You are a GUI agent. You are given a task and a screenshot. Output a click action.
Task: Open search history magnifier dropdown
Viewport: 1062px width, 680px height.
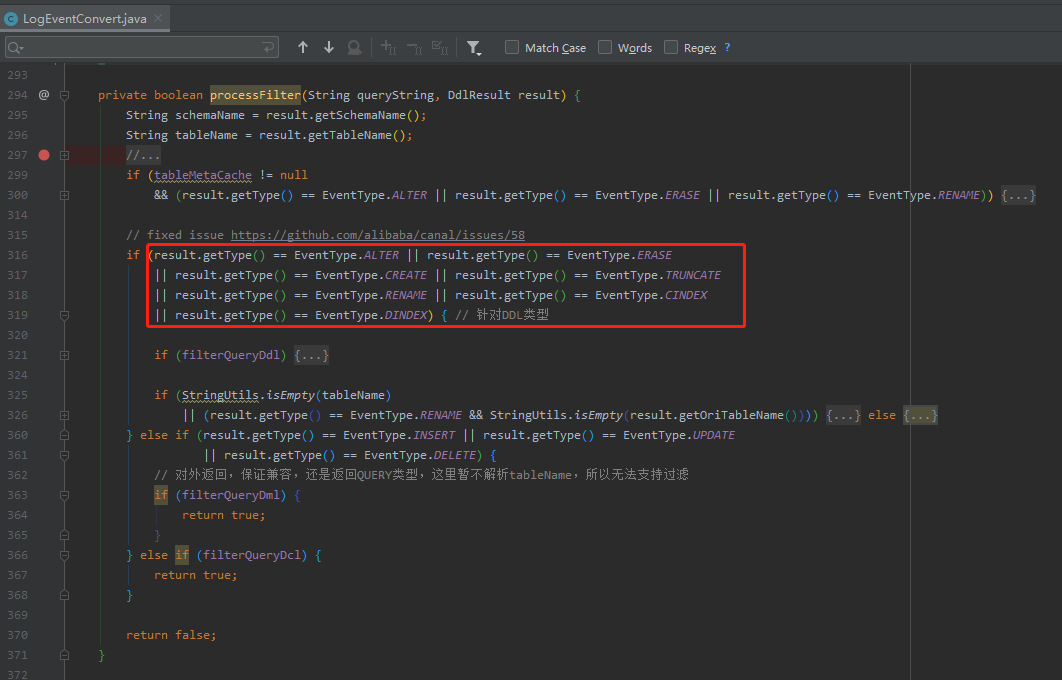tap(16, 47)
